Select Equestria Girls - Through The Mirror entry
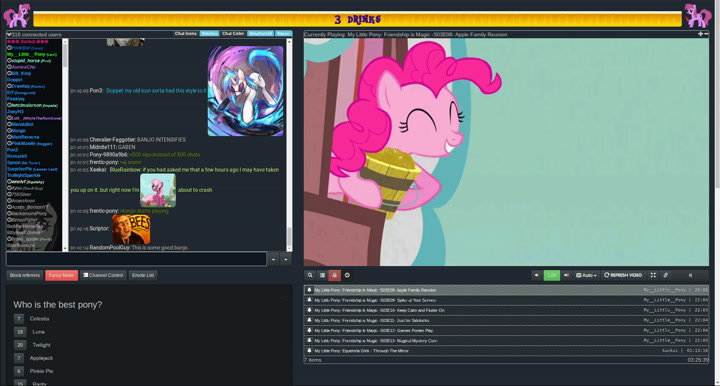 click(506, 351)
